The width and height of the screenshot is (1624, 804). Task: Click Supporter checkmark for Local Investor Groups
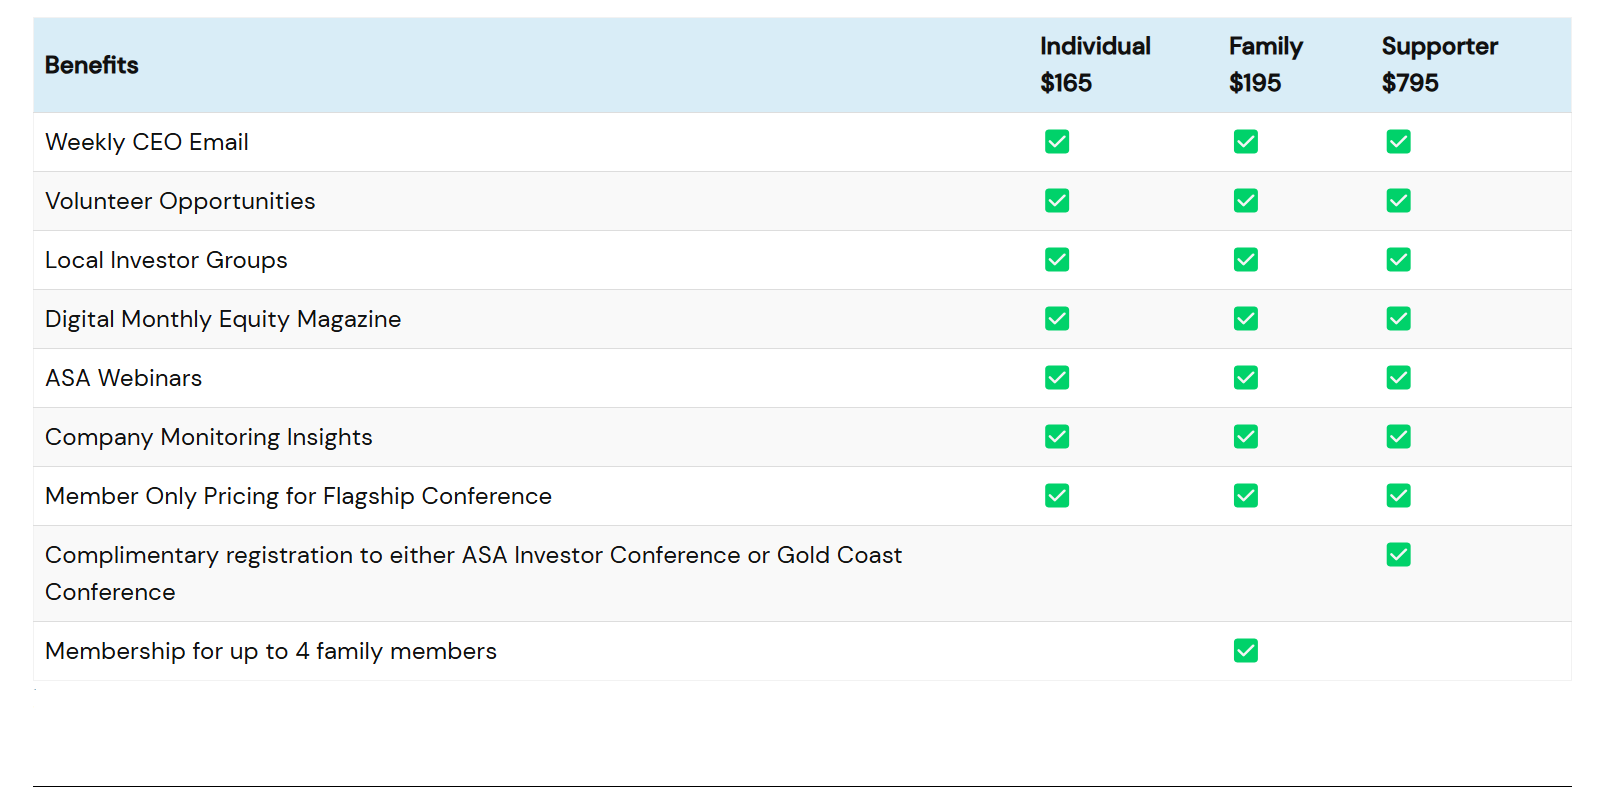pos(1398,260)
